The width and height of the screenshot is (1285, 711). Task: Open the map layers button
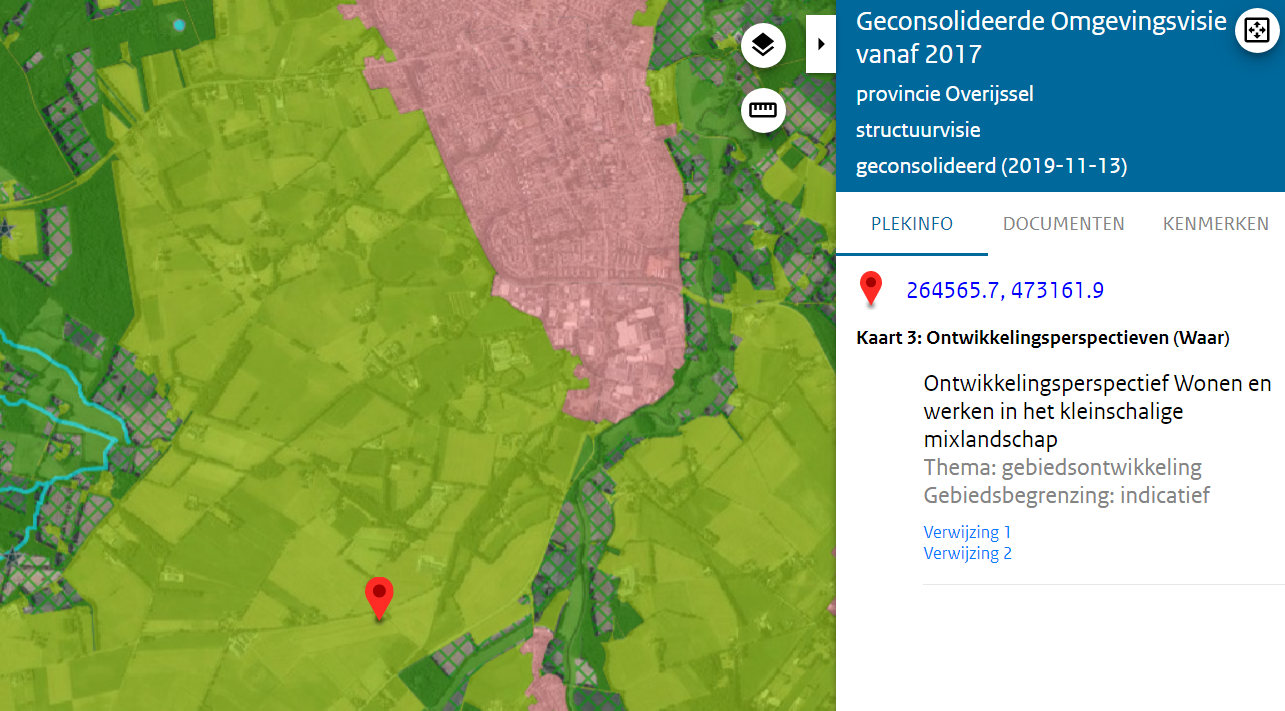tap(763, 45)
